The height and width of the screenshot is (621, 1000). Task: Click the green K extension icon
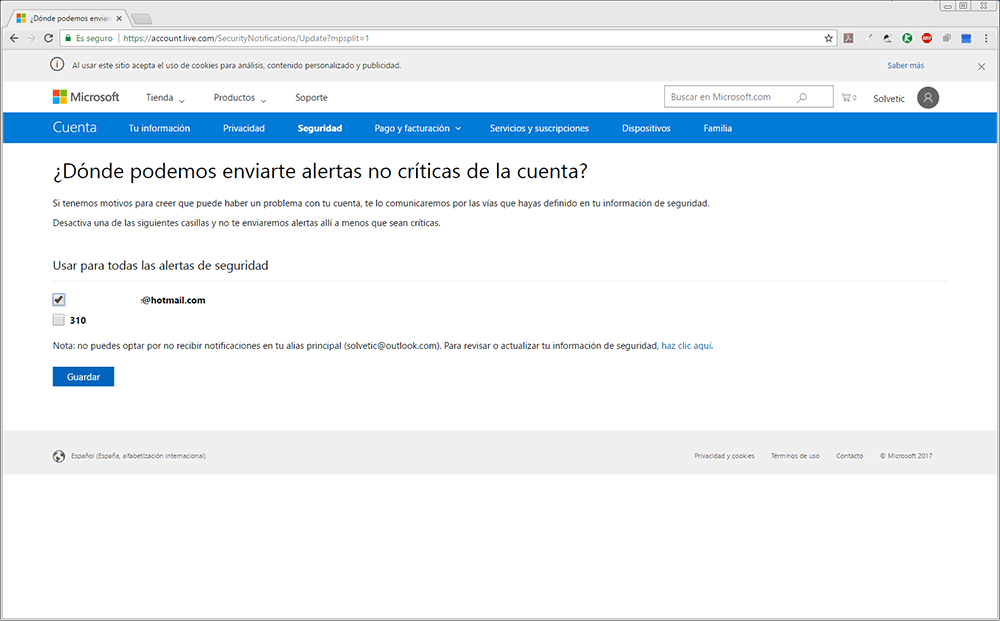click(x=907, y=38)
